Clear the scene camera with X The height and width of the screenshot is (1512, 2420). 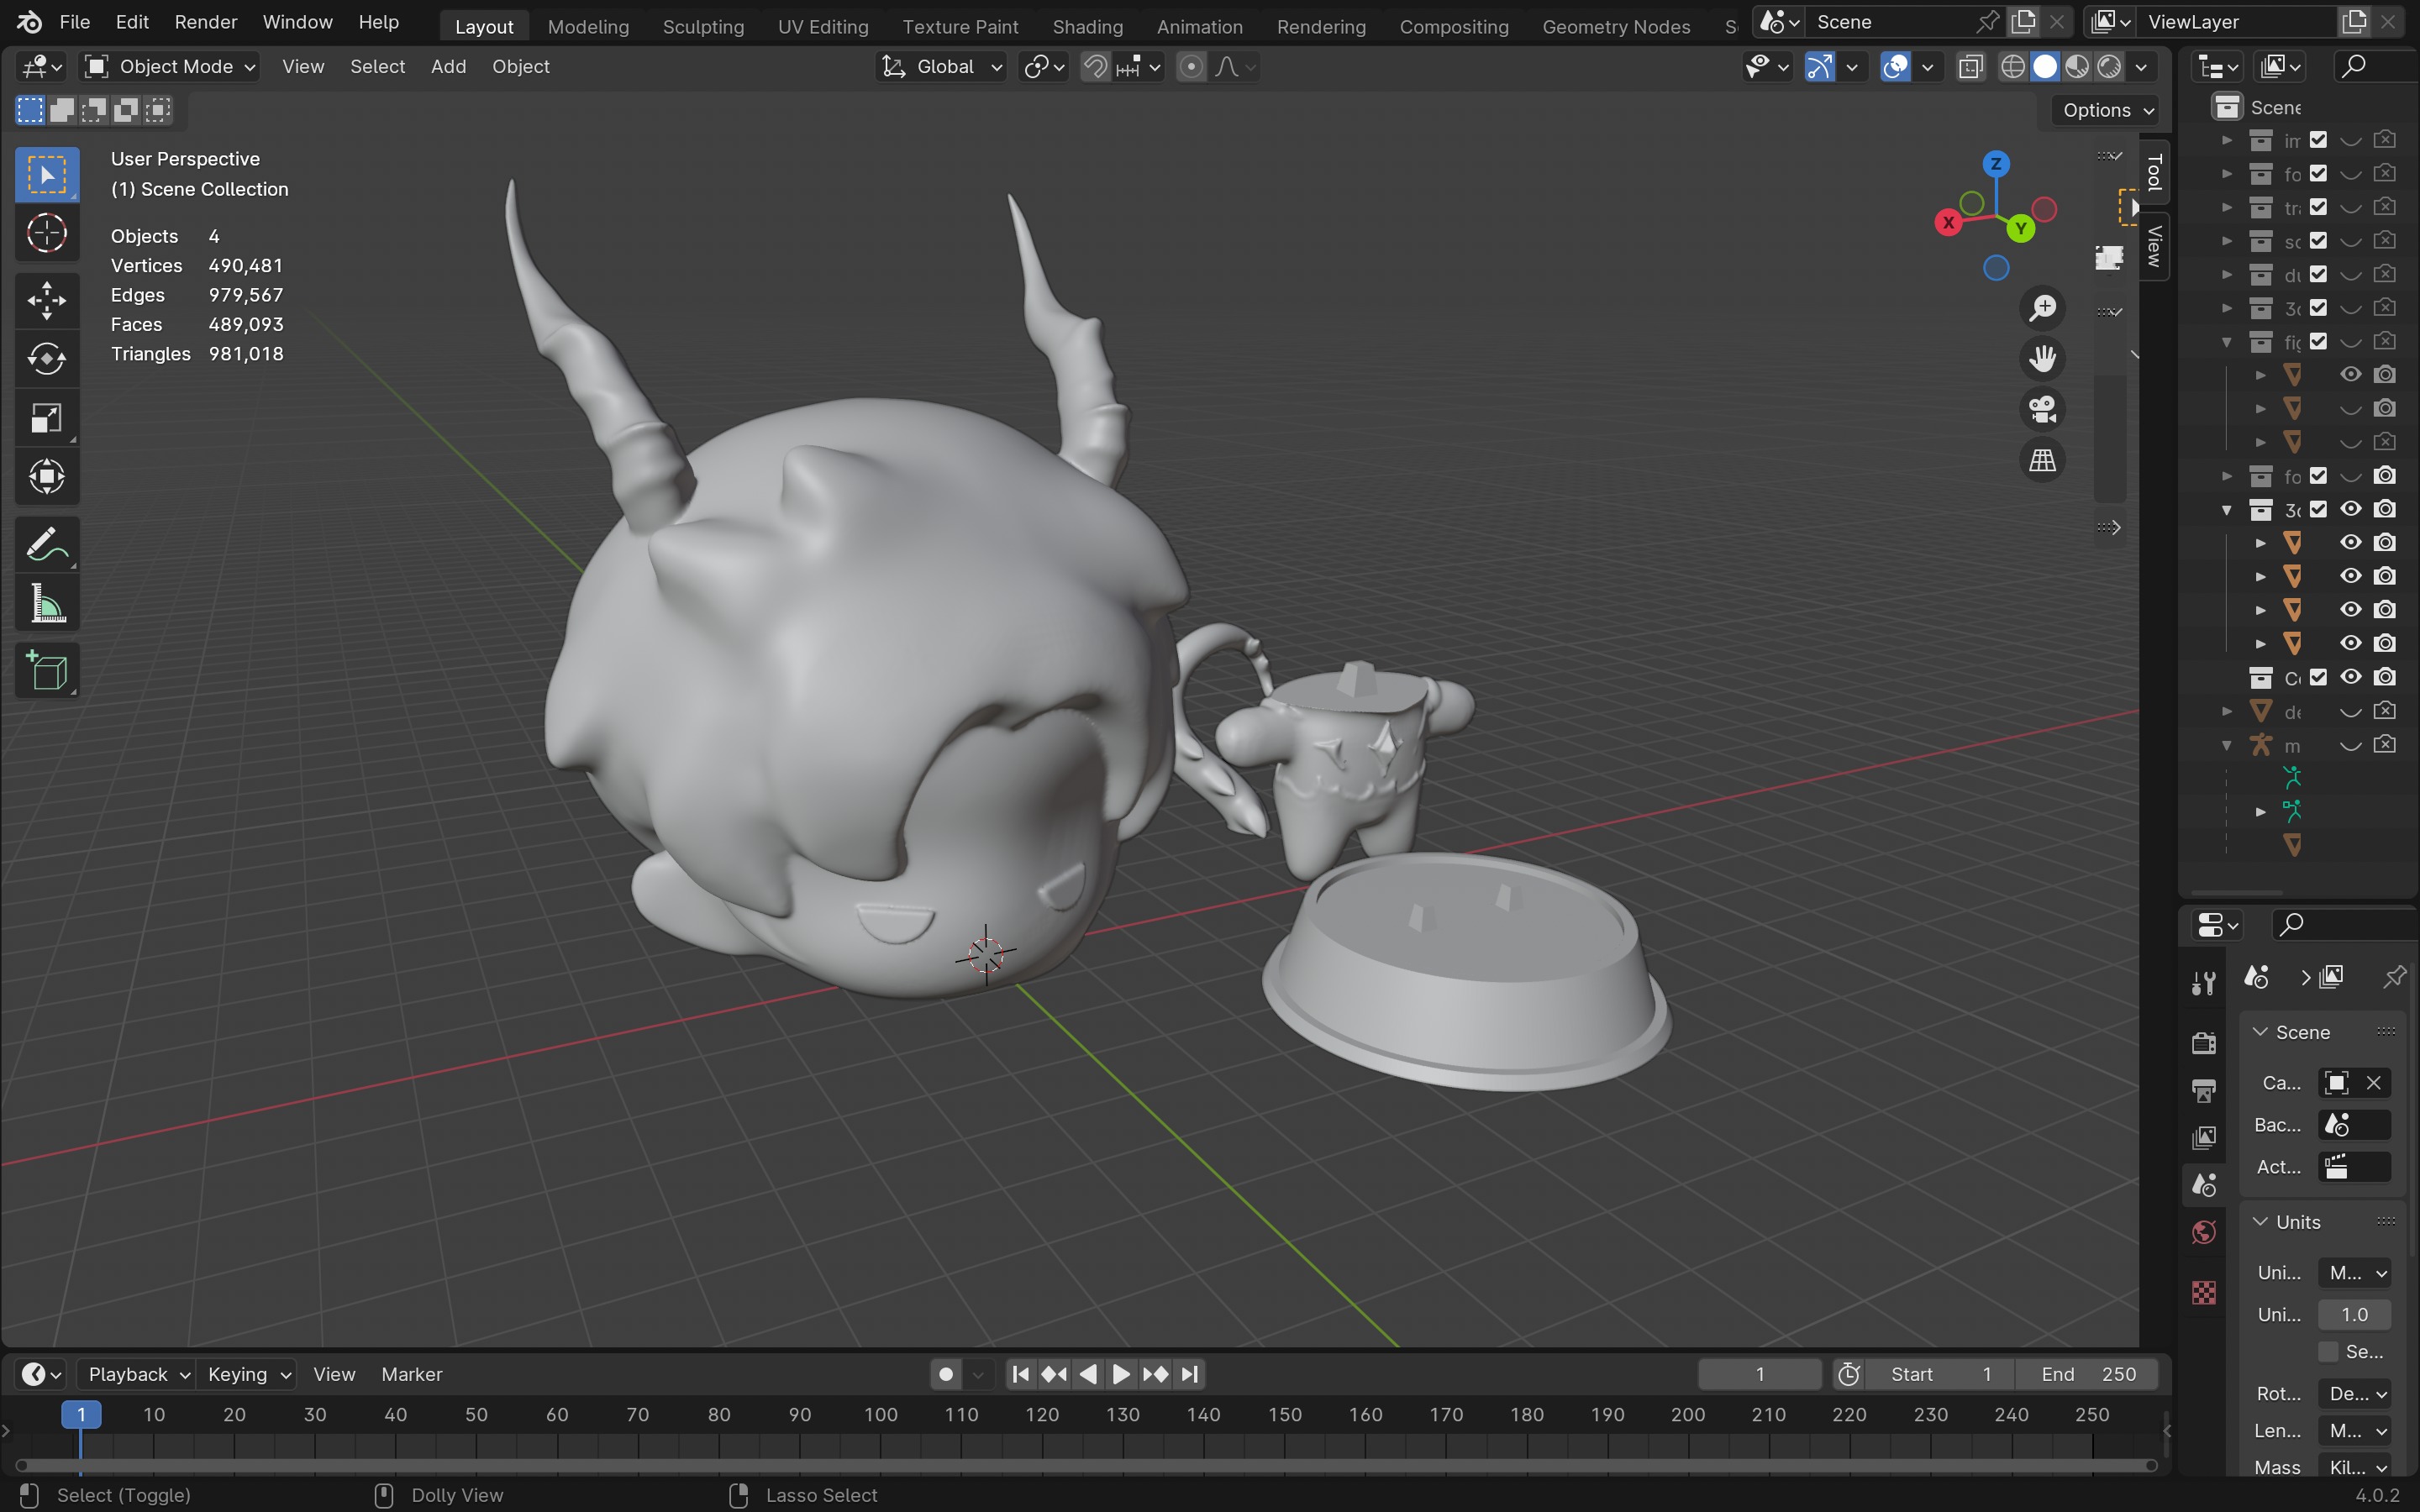tap(2373, 1083)
